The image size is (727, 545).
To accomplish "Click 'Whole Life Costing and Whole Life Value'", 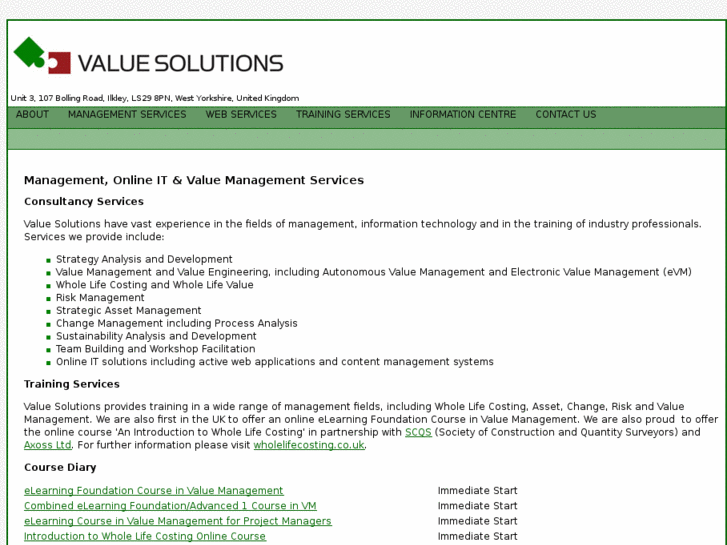I will pos(155,285).
